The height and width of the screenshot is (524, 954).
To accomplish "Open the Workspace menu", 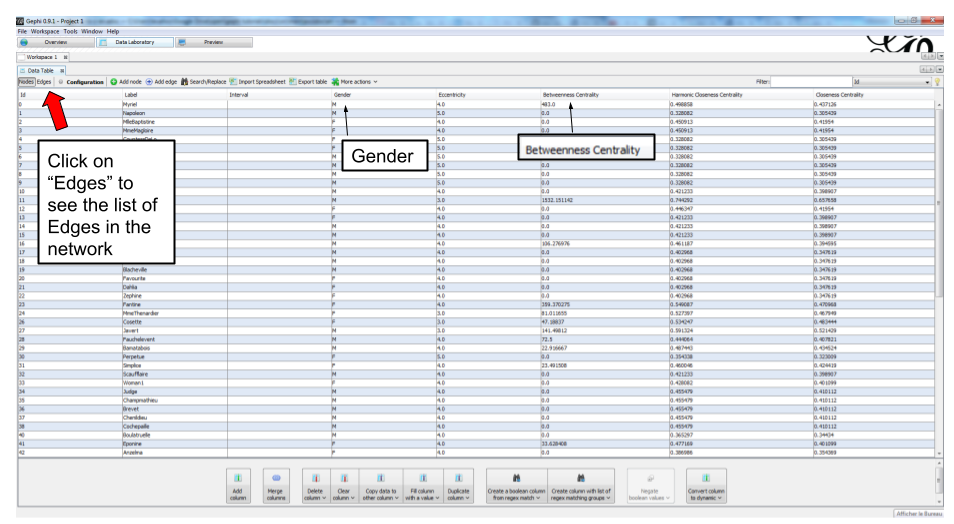I will click(45, 32).
